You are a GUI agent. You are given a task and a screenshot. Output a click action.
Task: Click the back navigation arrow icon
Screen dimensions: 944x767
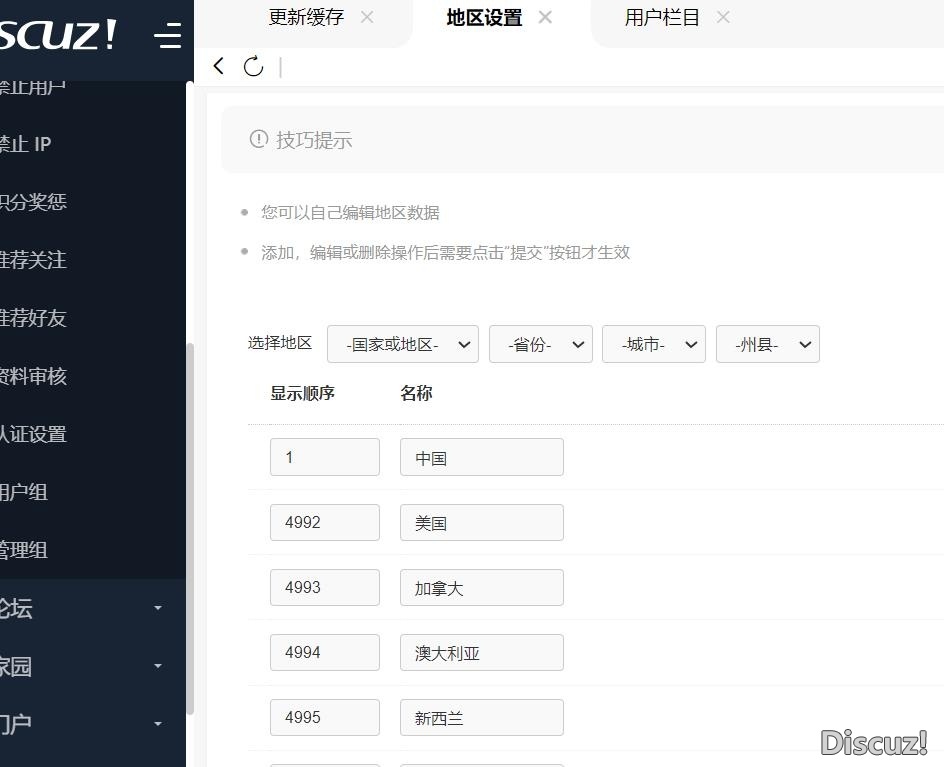(x=218, y=66)
